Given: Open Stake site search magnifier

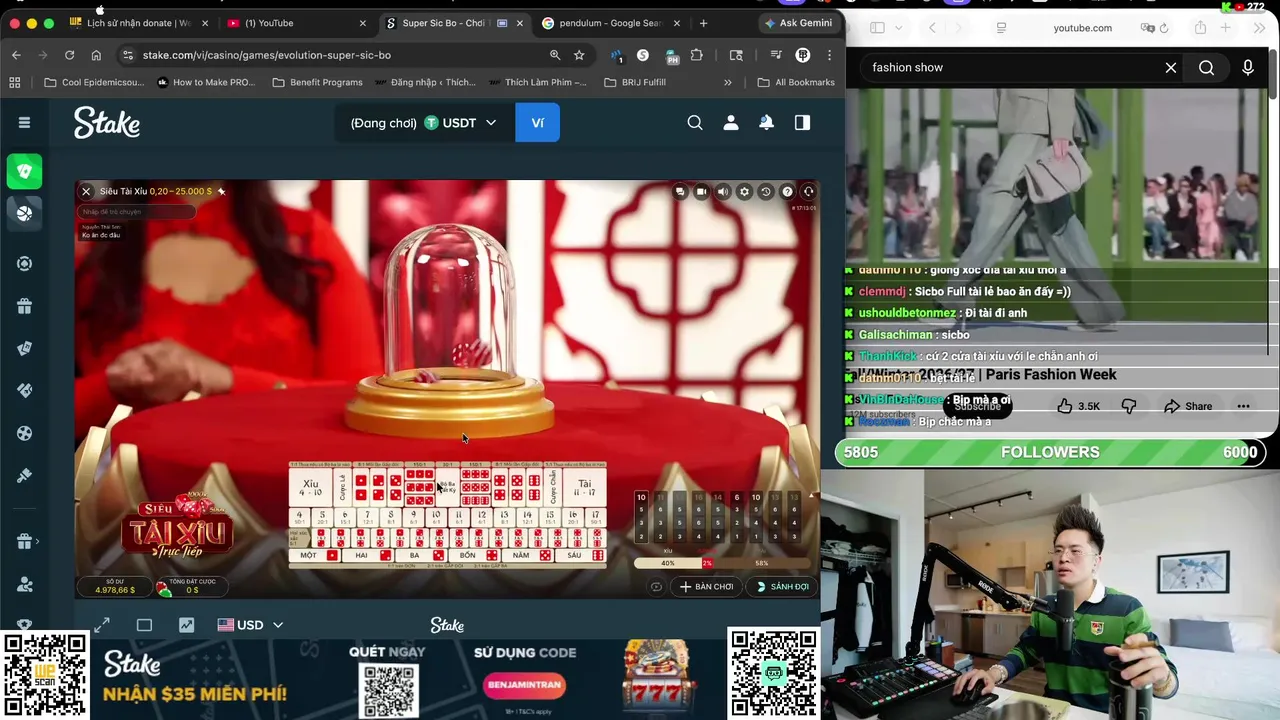Looking at the screenshot, I should point(695,122).
